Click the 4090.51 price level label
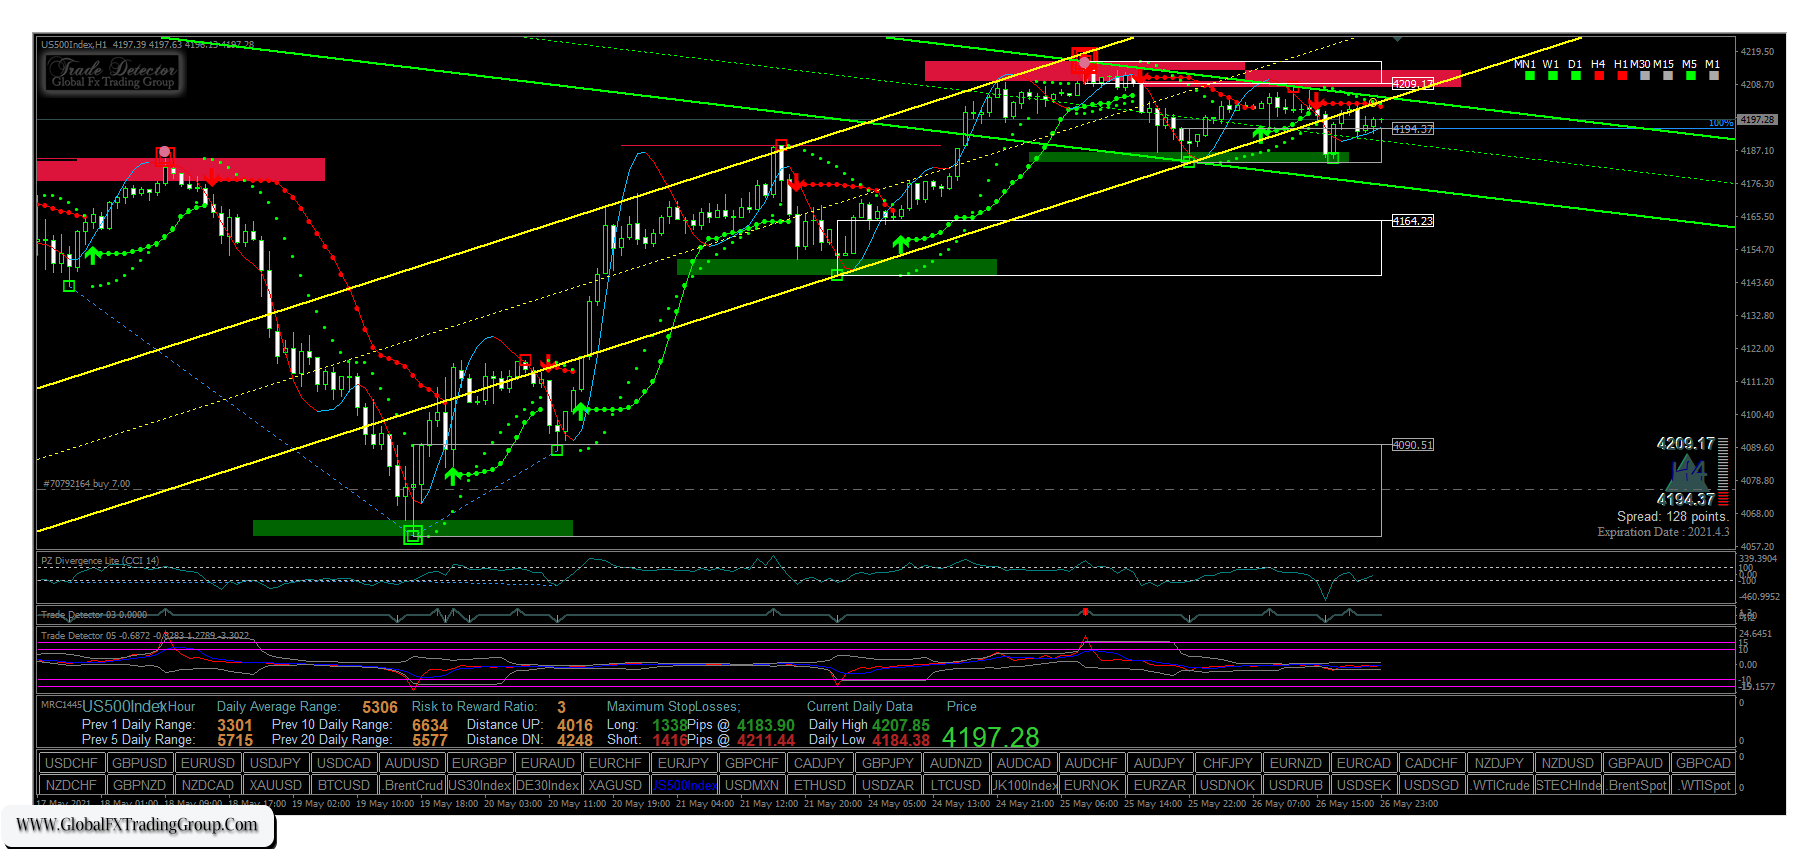Viewport: 1820px width, 849px height. pyautogui.click(x=1412, y=445)
